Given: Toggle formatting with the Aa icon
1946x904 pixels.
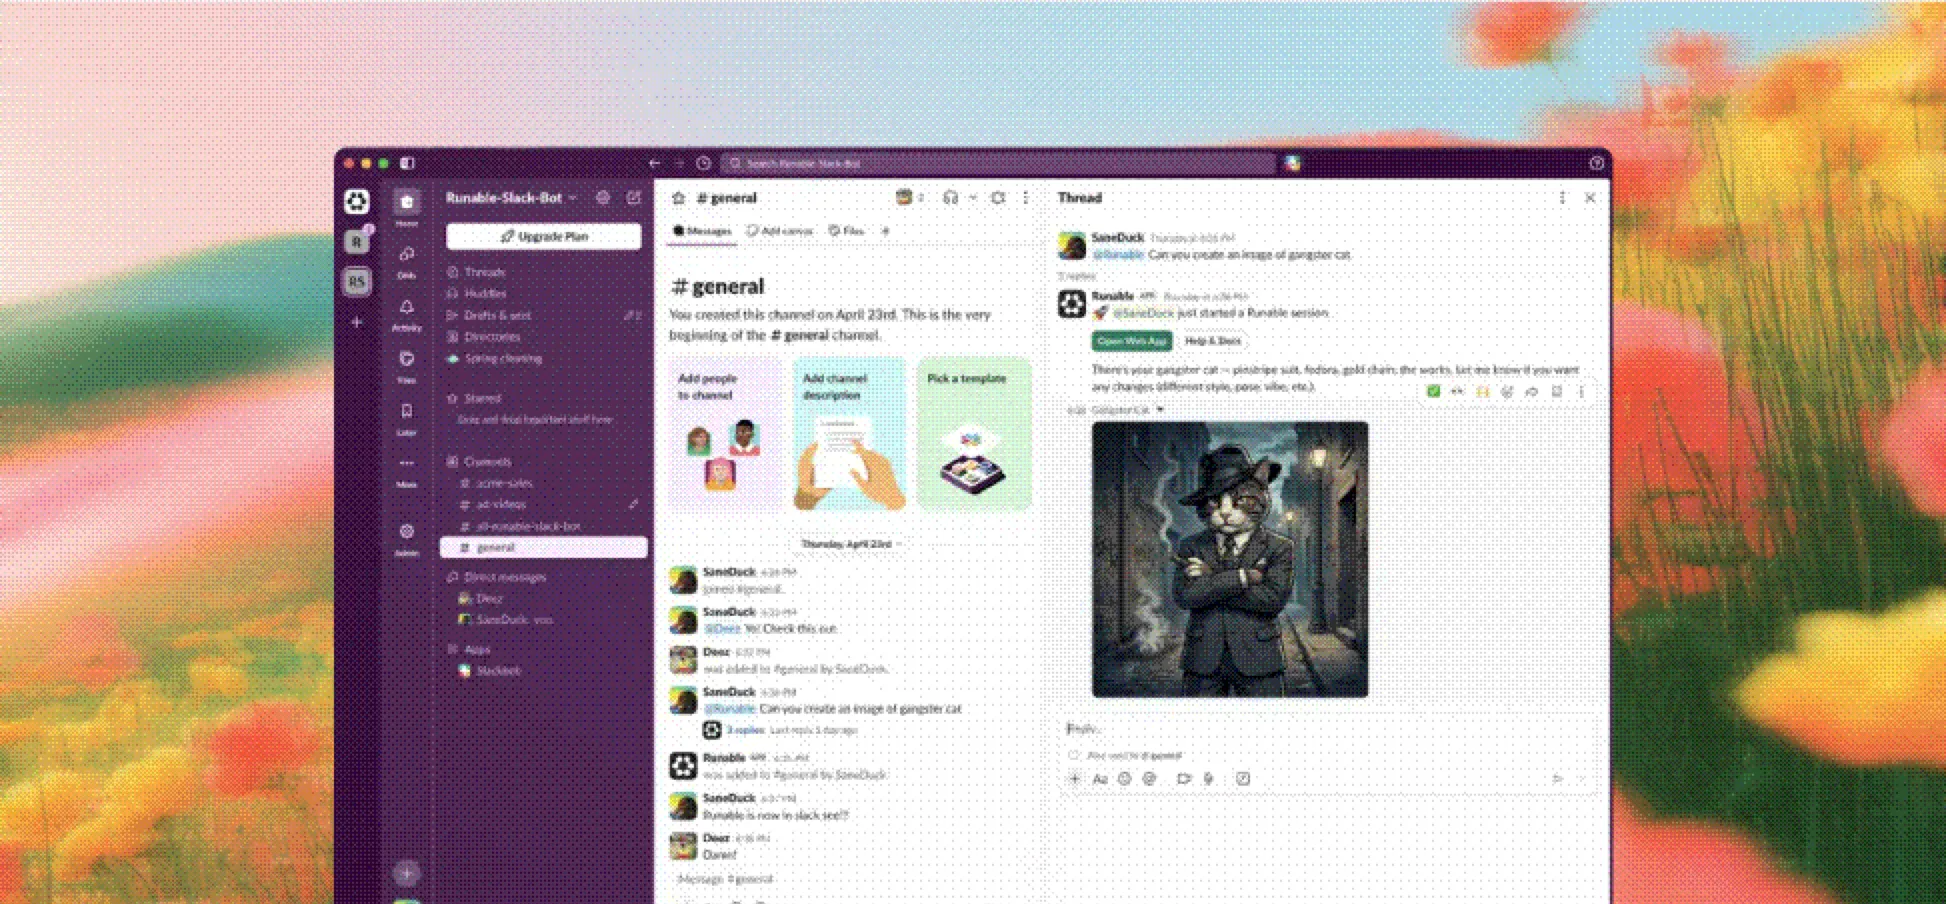Looking at the screenshot, I should click(x=1100, y=778).
